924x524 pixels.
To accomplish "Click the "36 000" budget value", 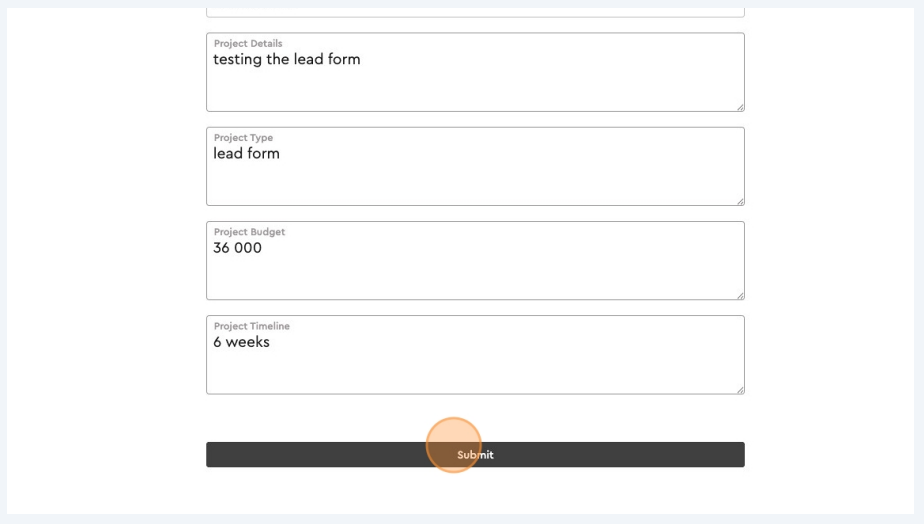I will 237,248.
